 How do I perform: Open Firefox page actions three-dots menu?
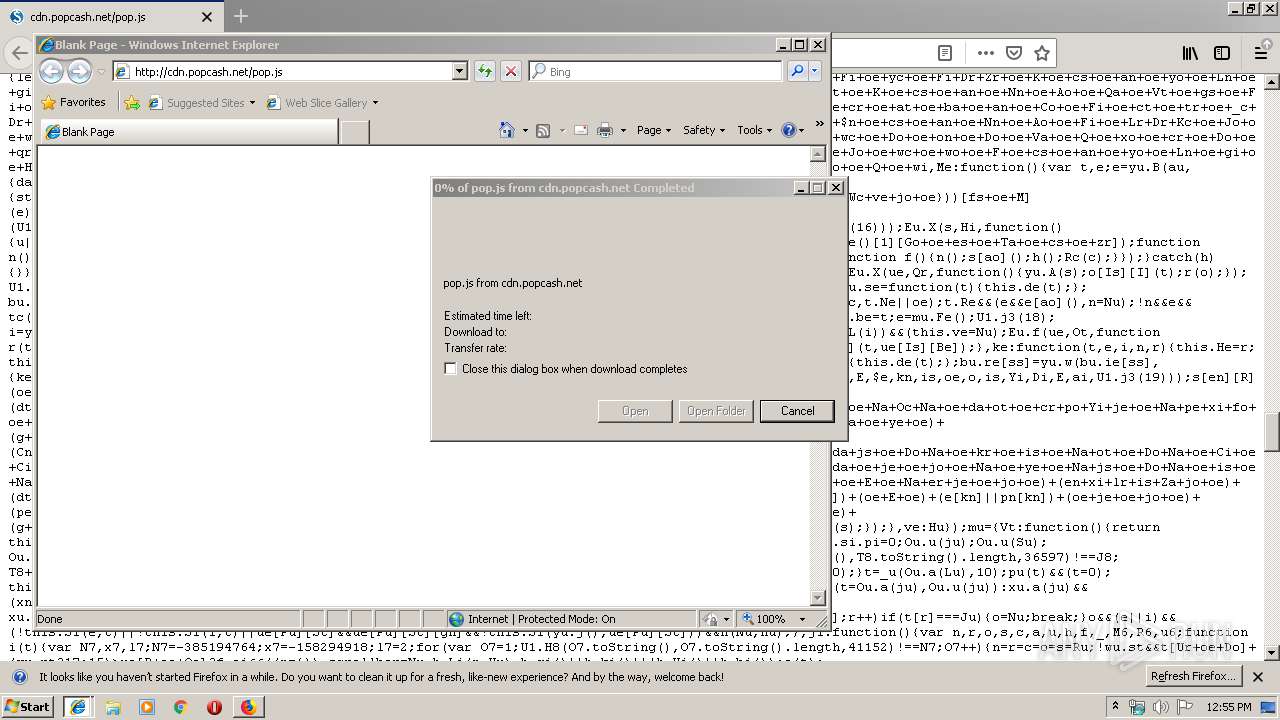tap(986, 53)
